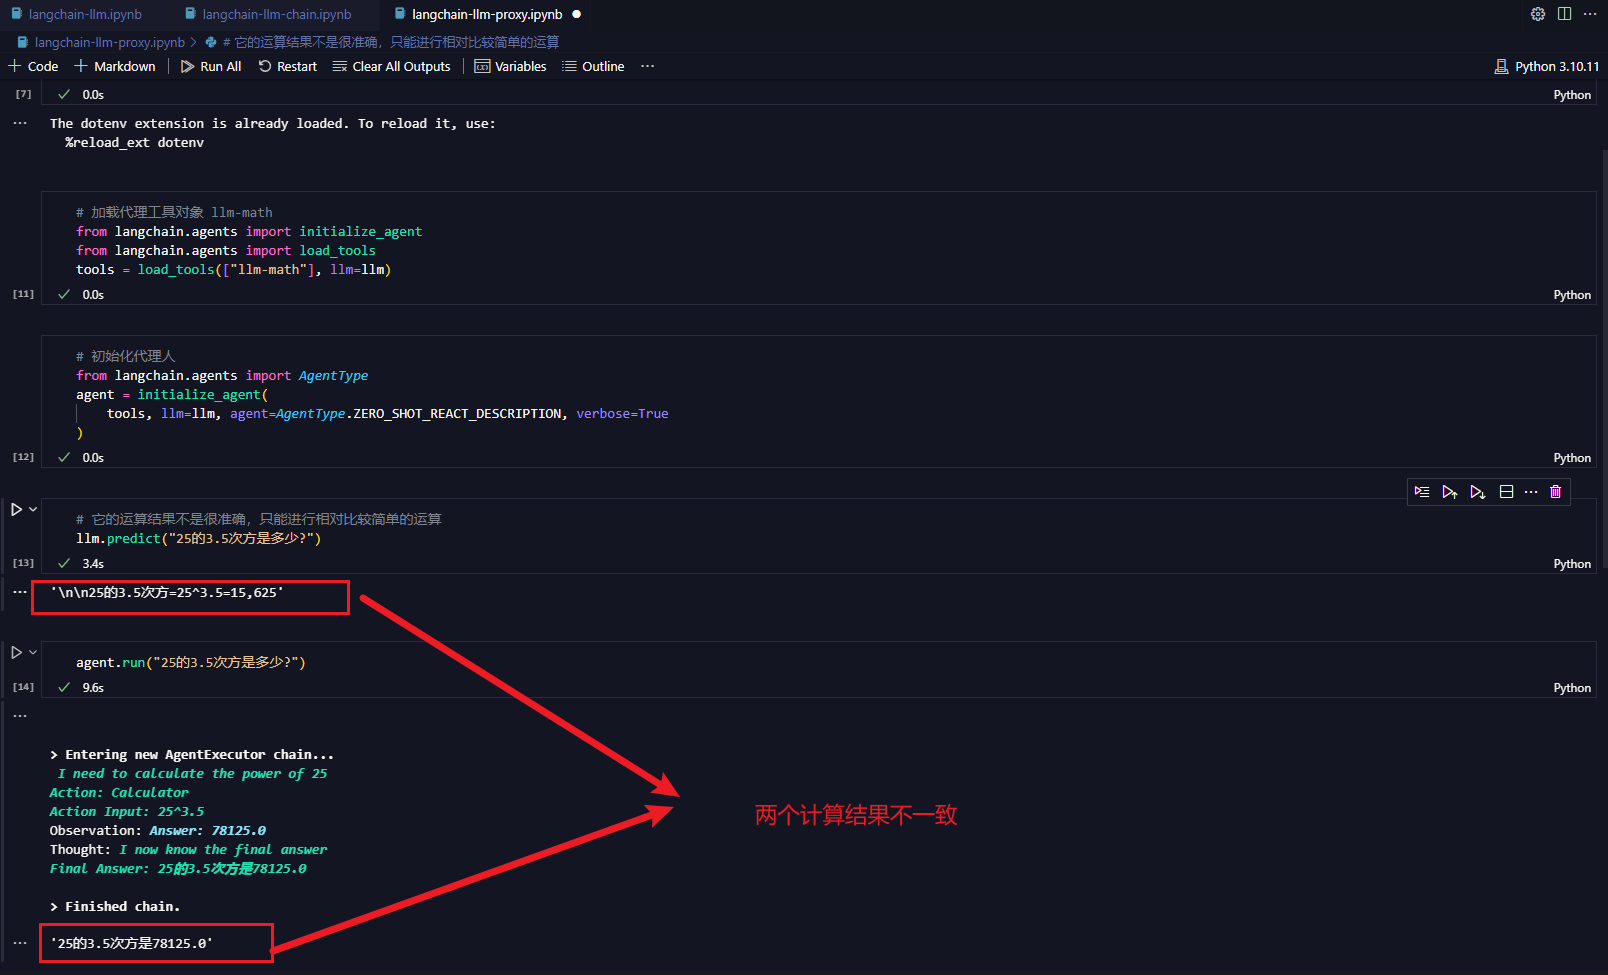Click the '9.6s' execution time of cell [14]
This screenshot has width=1608, height=975.
(x=93, y=688)
